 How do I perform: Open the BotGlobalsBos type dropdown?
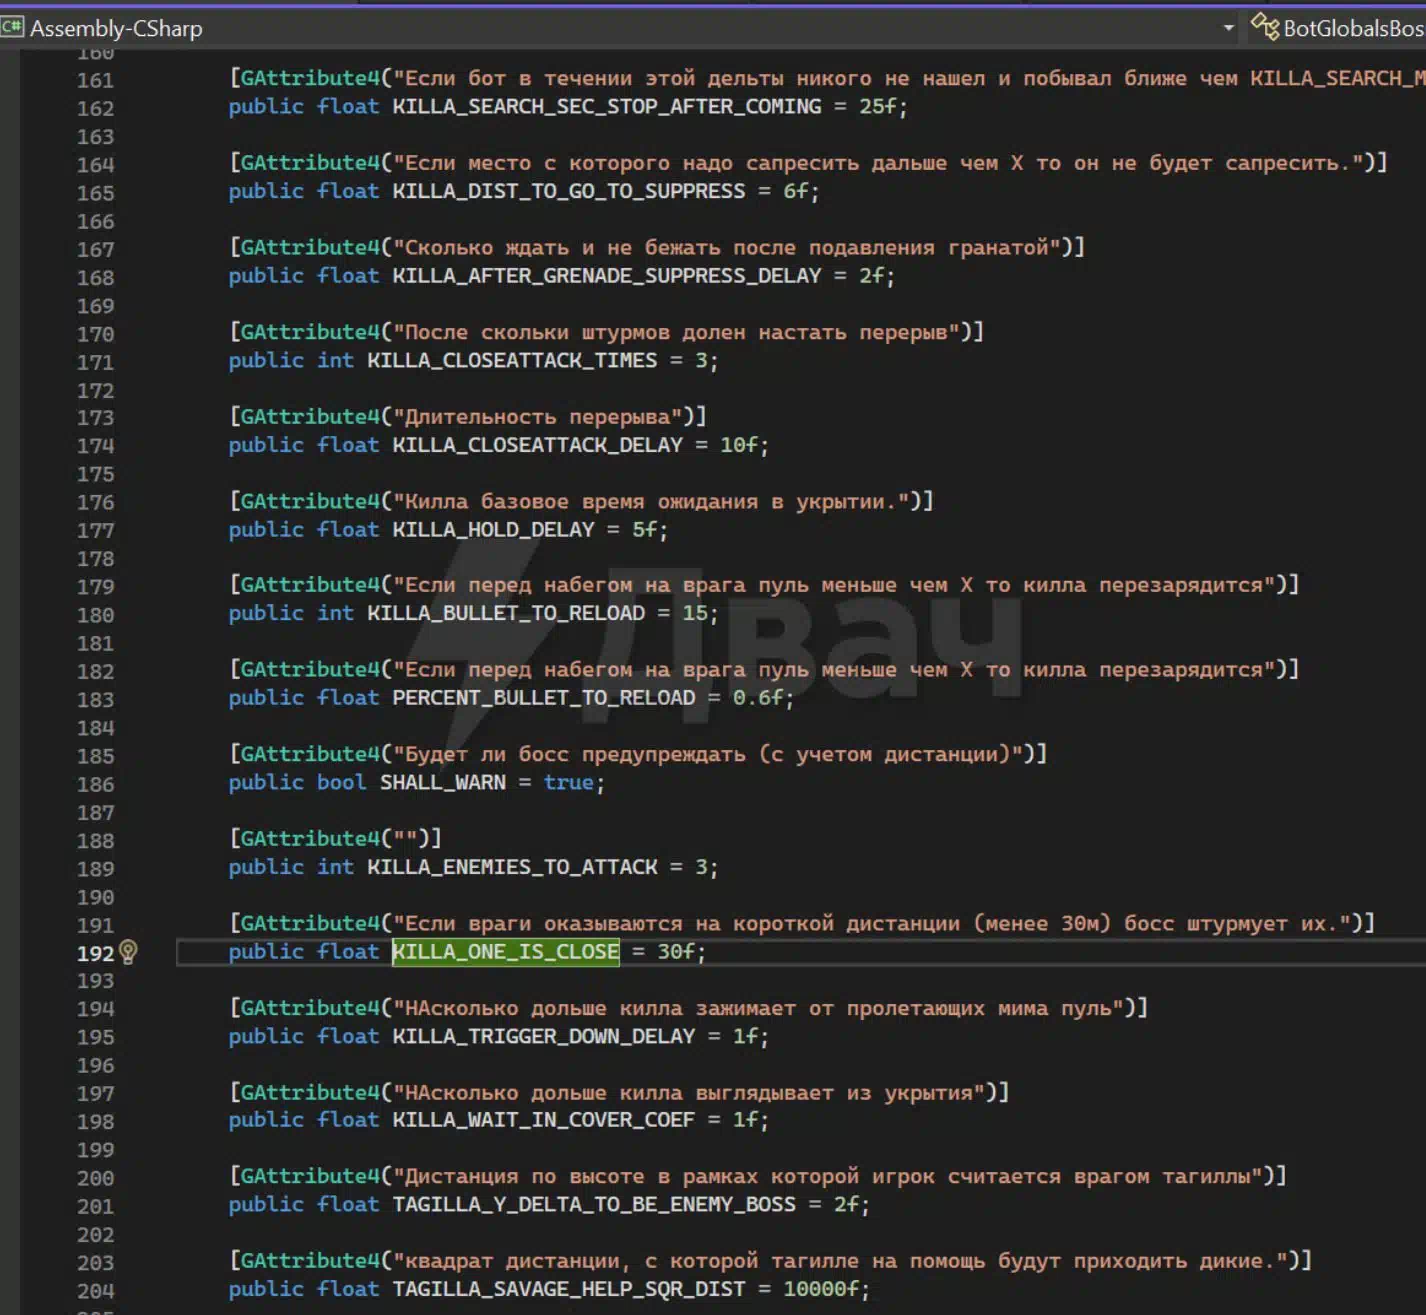pyautogui.click(x=1352, y=28)
